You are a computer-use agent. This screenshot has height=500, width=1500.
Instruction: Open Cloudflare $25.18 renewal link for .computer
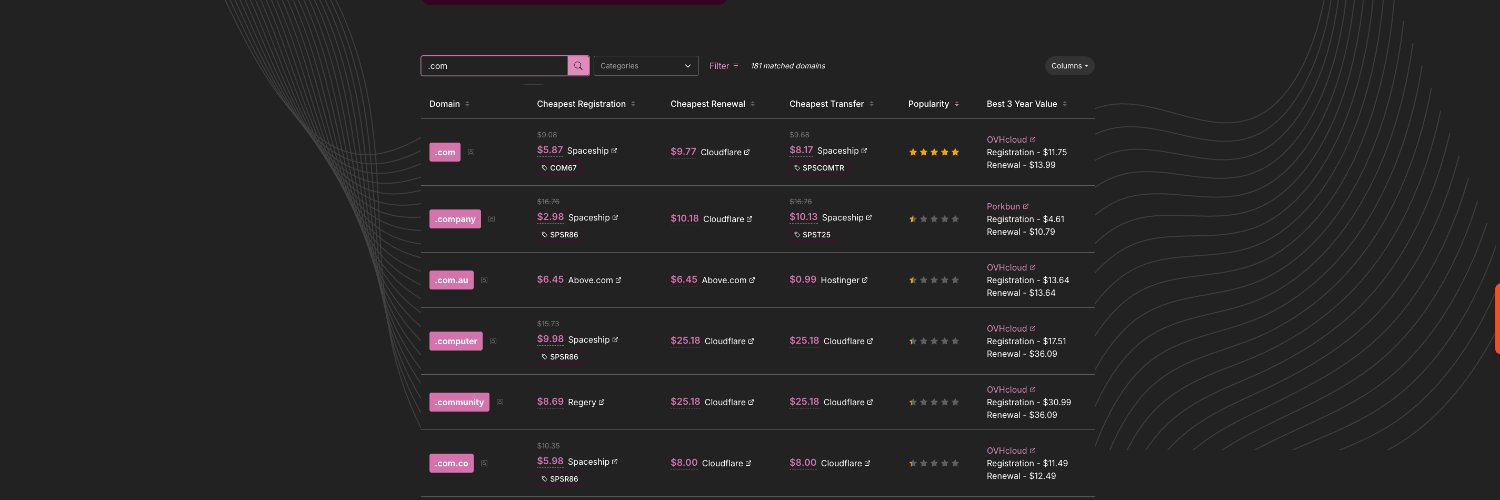(730, 341)
